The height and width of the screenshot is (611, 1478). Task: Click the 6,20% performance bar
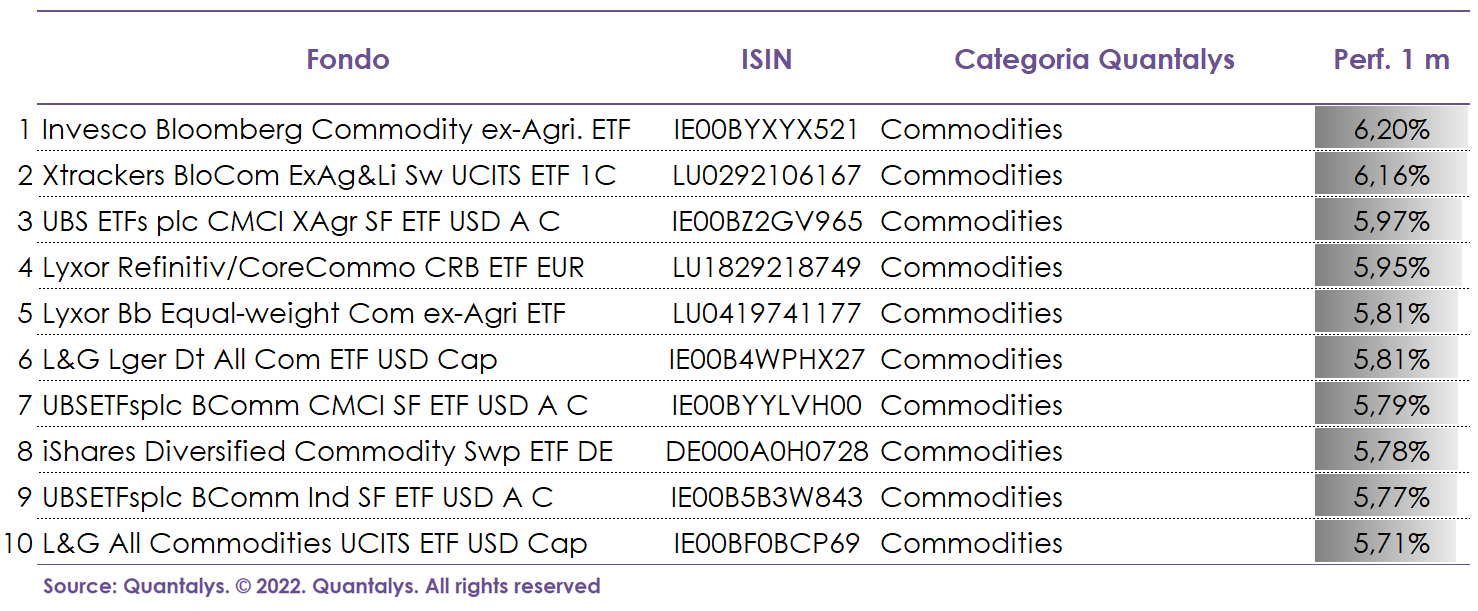[x=1391, y=129]
